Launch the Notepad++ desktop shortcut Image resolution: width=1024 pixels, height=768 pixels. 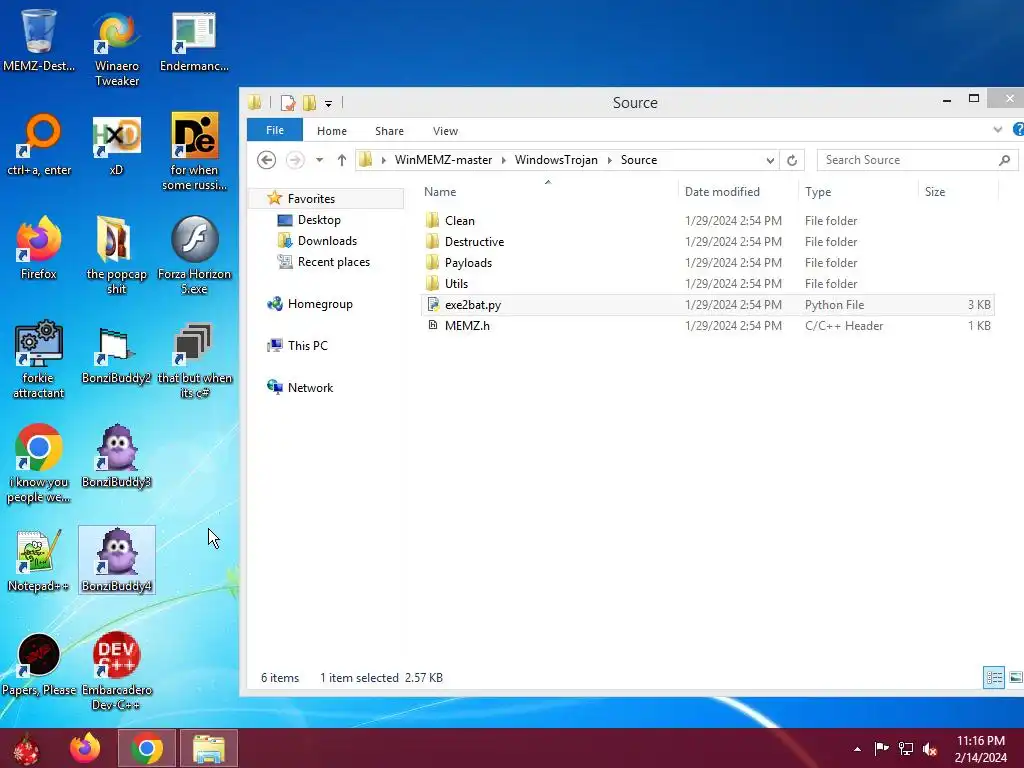39,560
